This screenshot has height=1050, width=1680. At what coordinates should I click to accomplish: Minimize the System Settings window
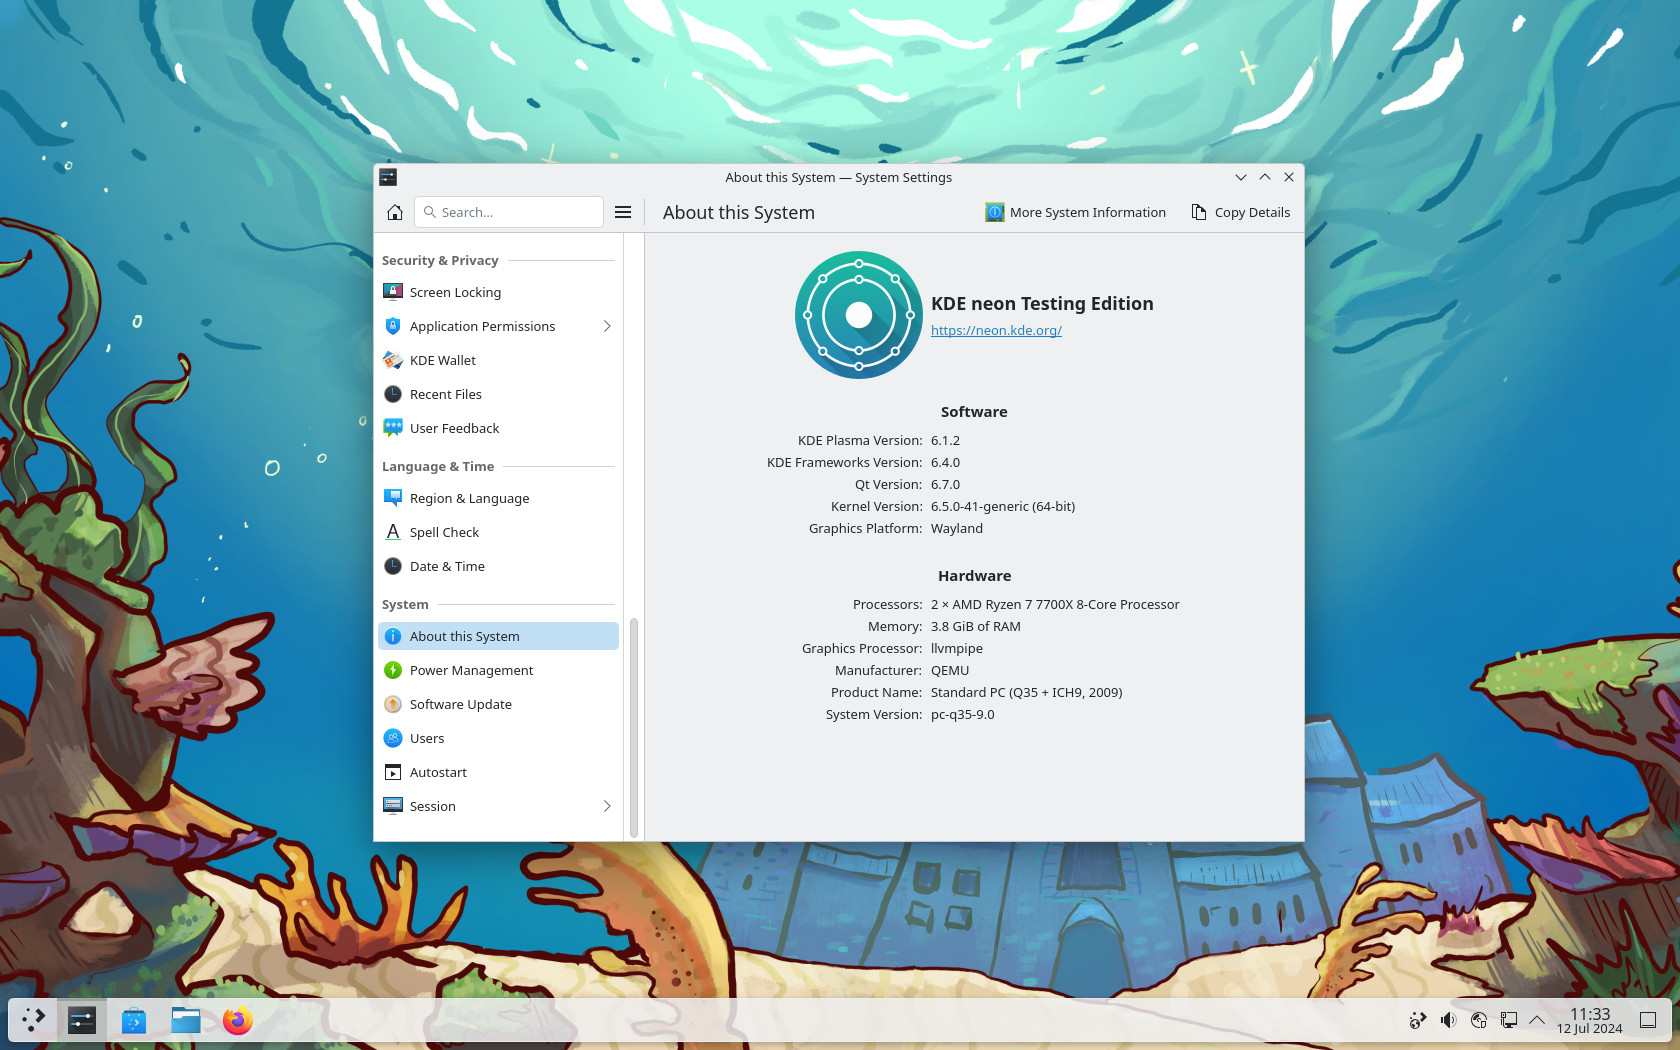pos(1241,177)
